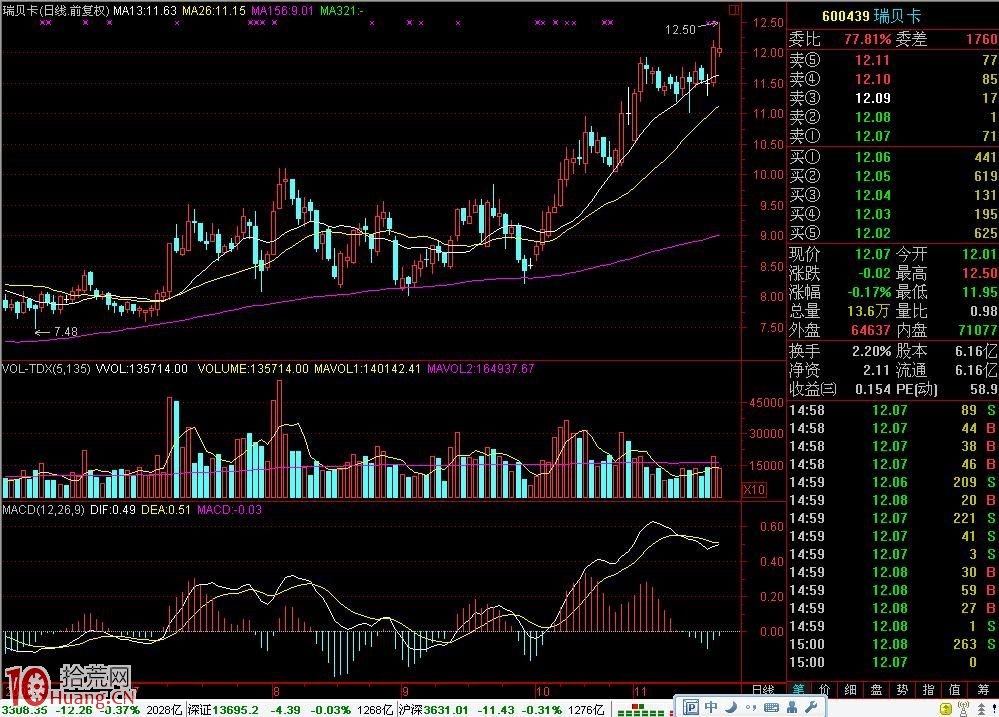Click the X10 volume scale indicator
999x717 pixels.
[x=756, y=489]
